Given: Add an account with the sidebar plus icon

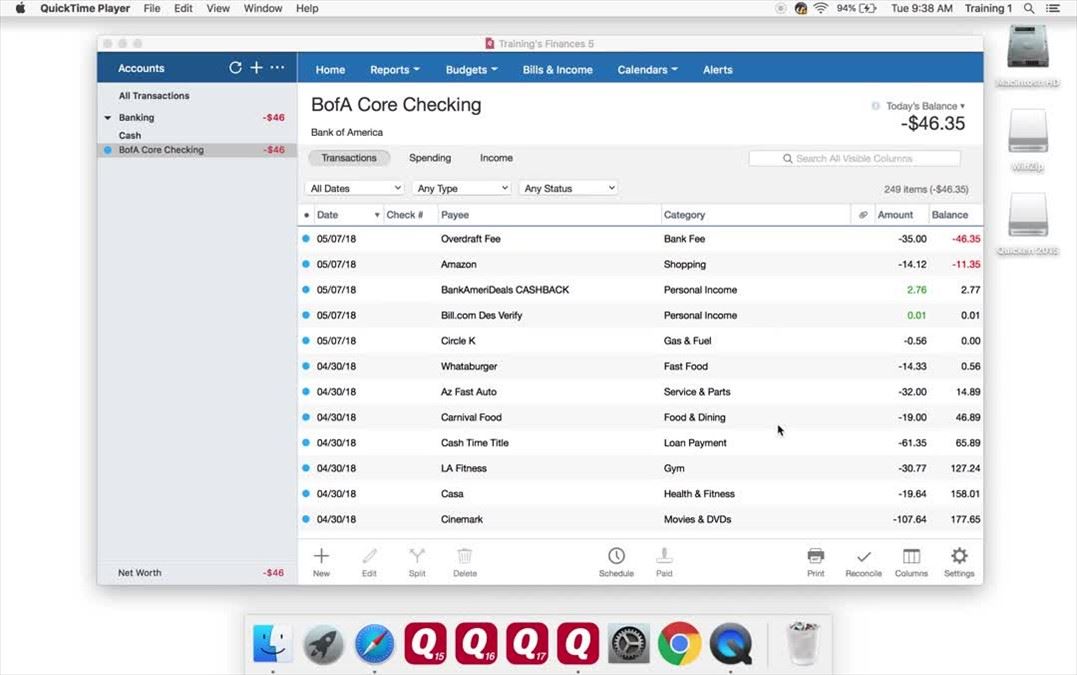Looking at the screenshot, I should tap(256, 68).
